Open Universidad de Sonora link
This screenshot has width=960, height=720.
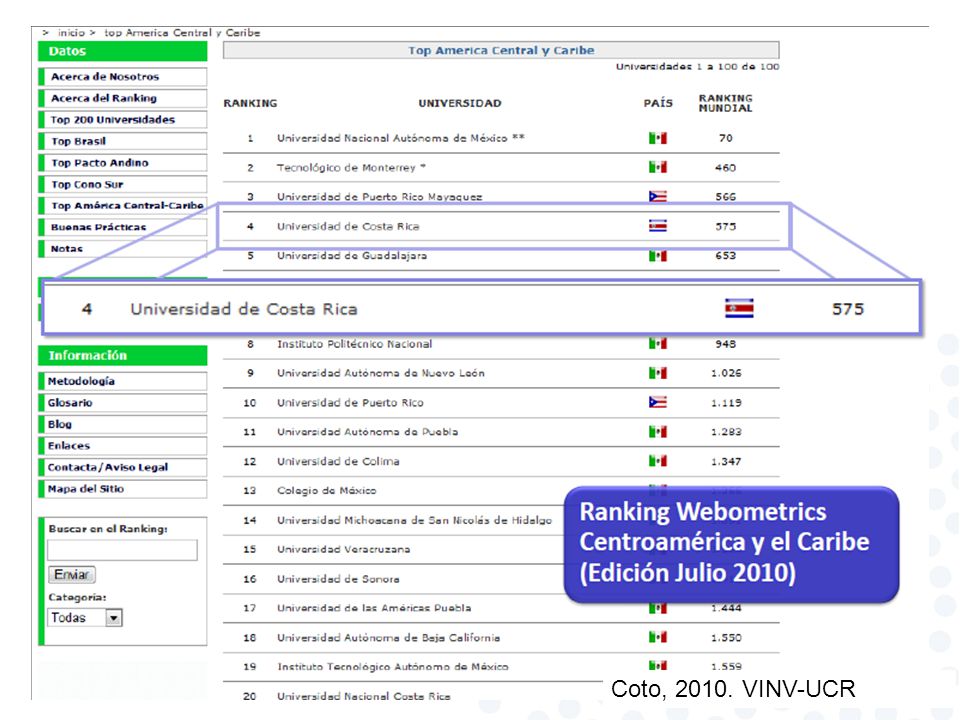[338, 579]
